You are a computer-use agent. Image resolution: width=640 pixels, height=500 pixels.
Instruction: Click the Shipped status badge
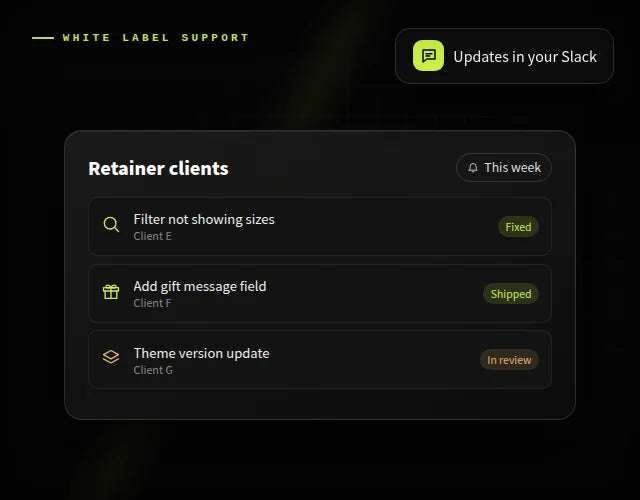511,294
